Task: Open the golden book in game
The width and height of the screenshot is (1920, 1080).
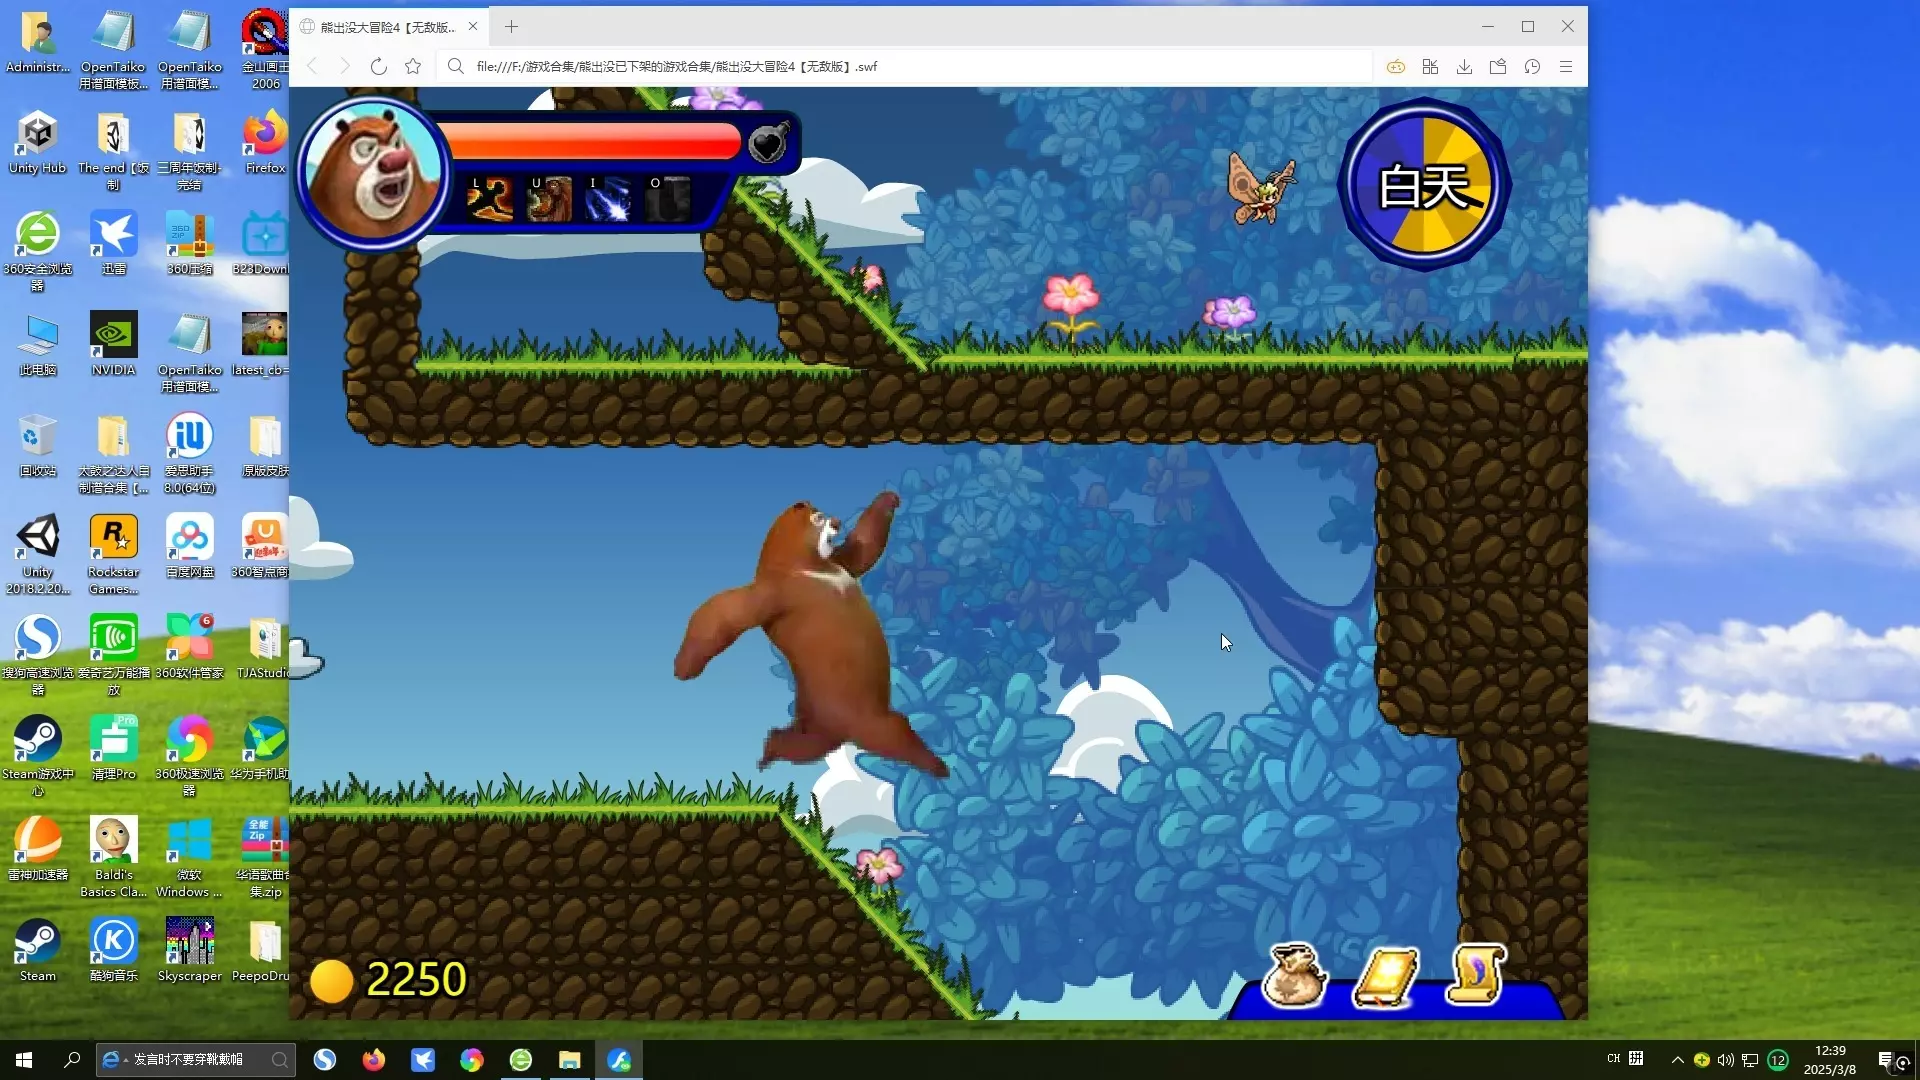Action: [1386, 975]
